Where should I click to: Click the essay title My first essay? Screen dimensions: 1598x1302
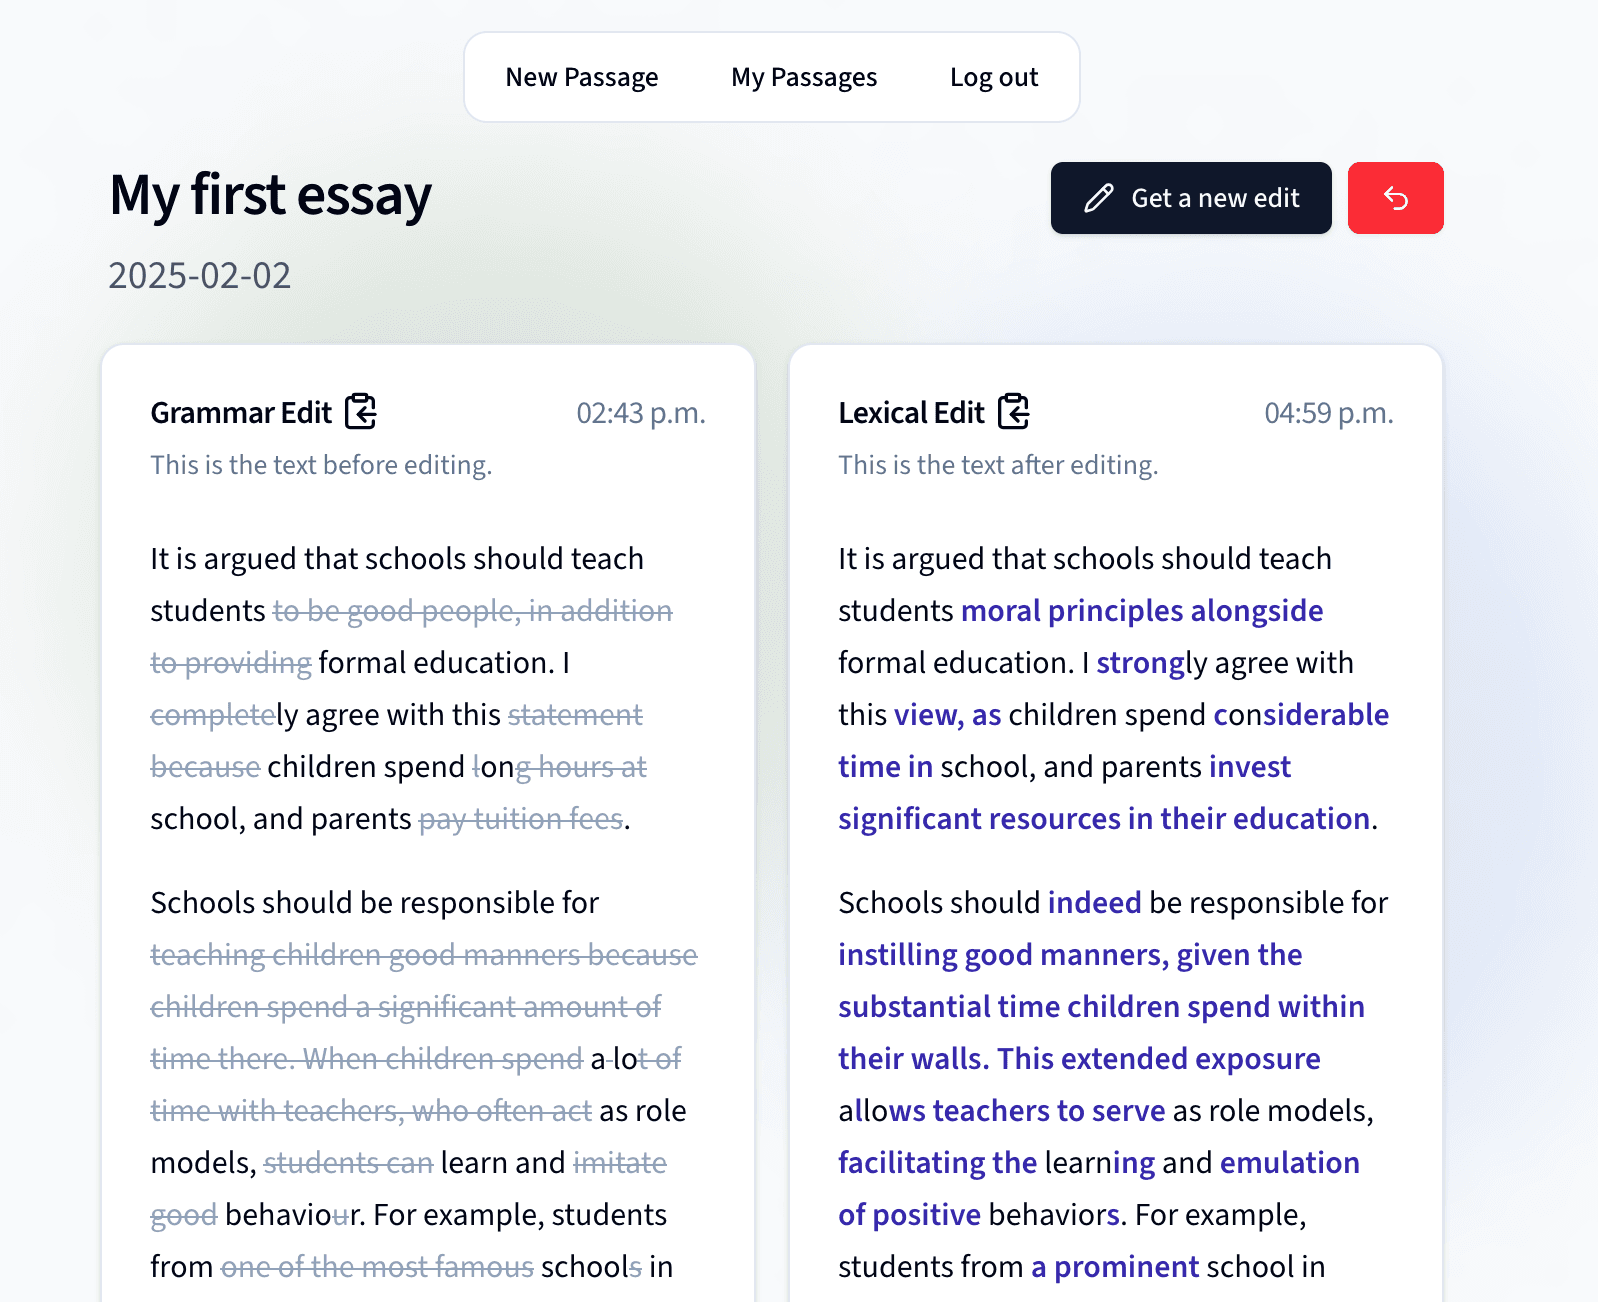pos(270,195)
